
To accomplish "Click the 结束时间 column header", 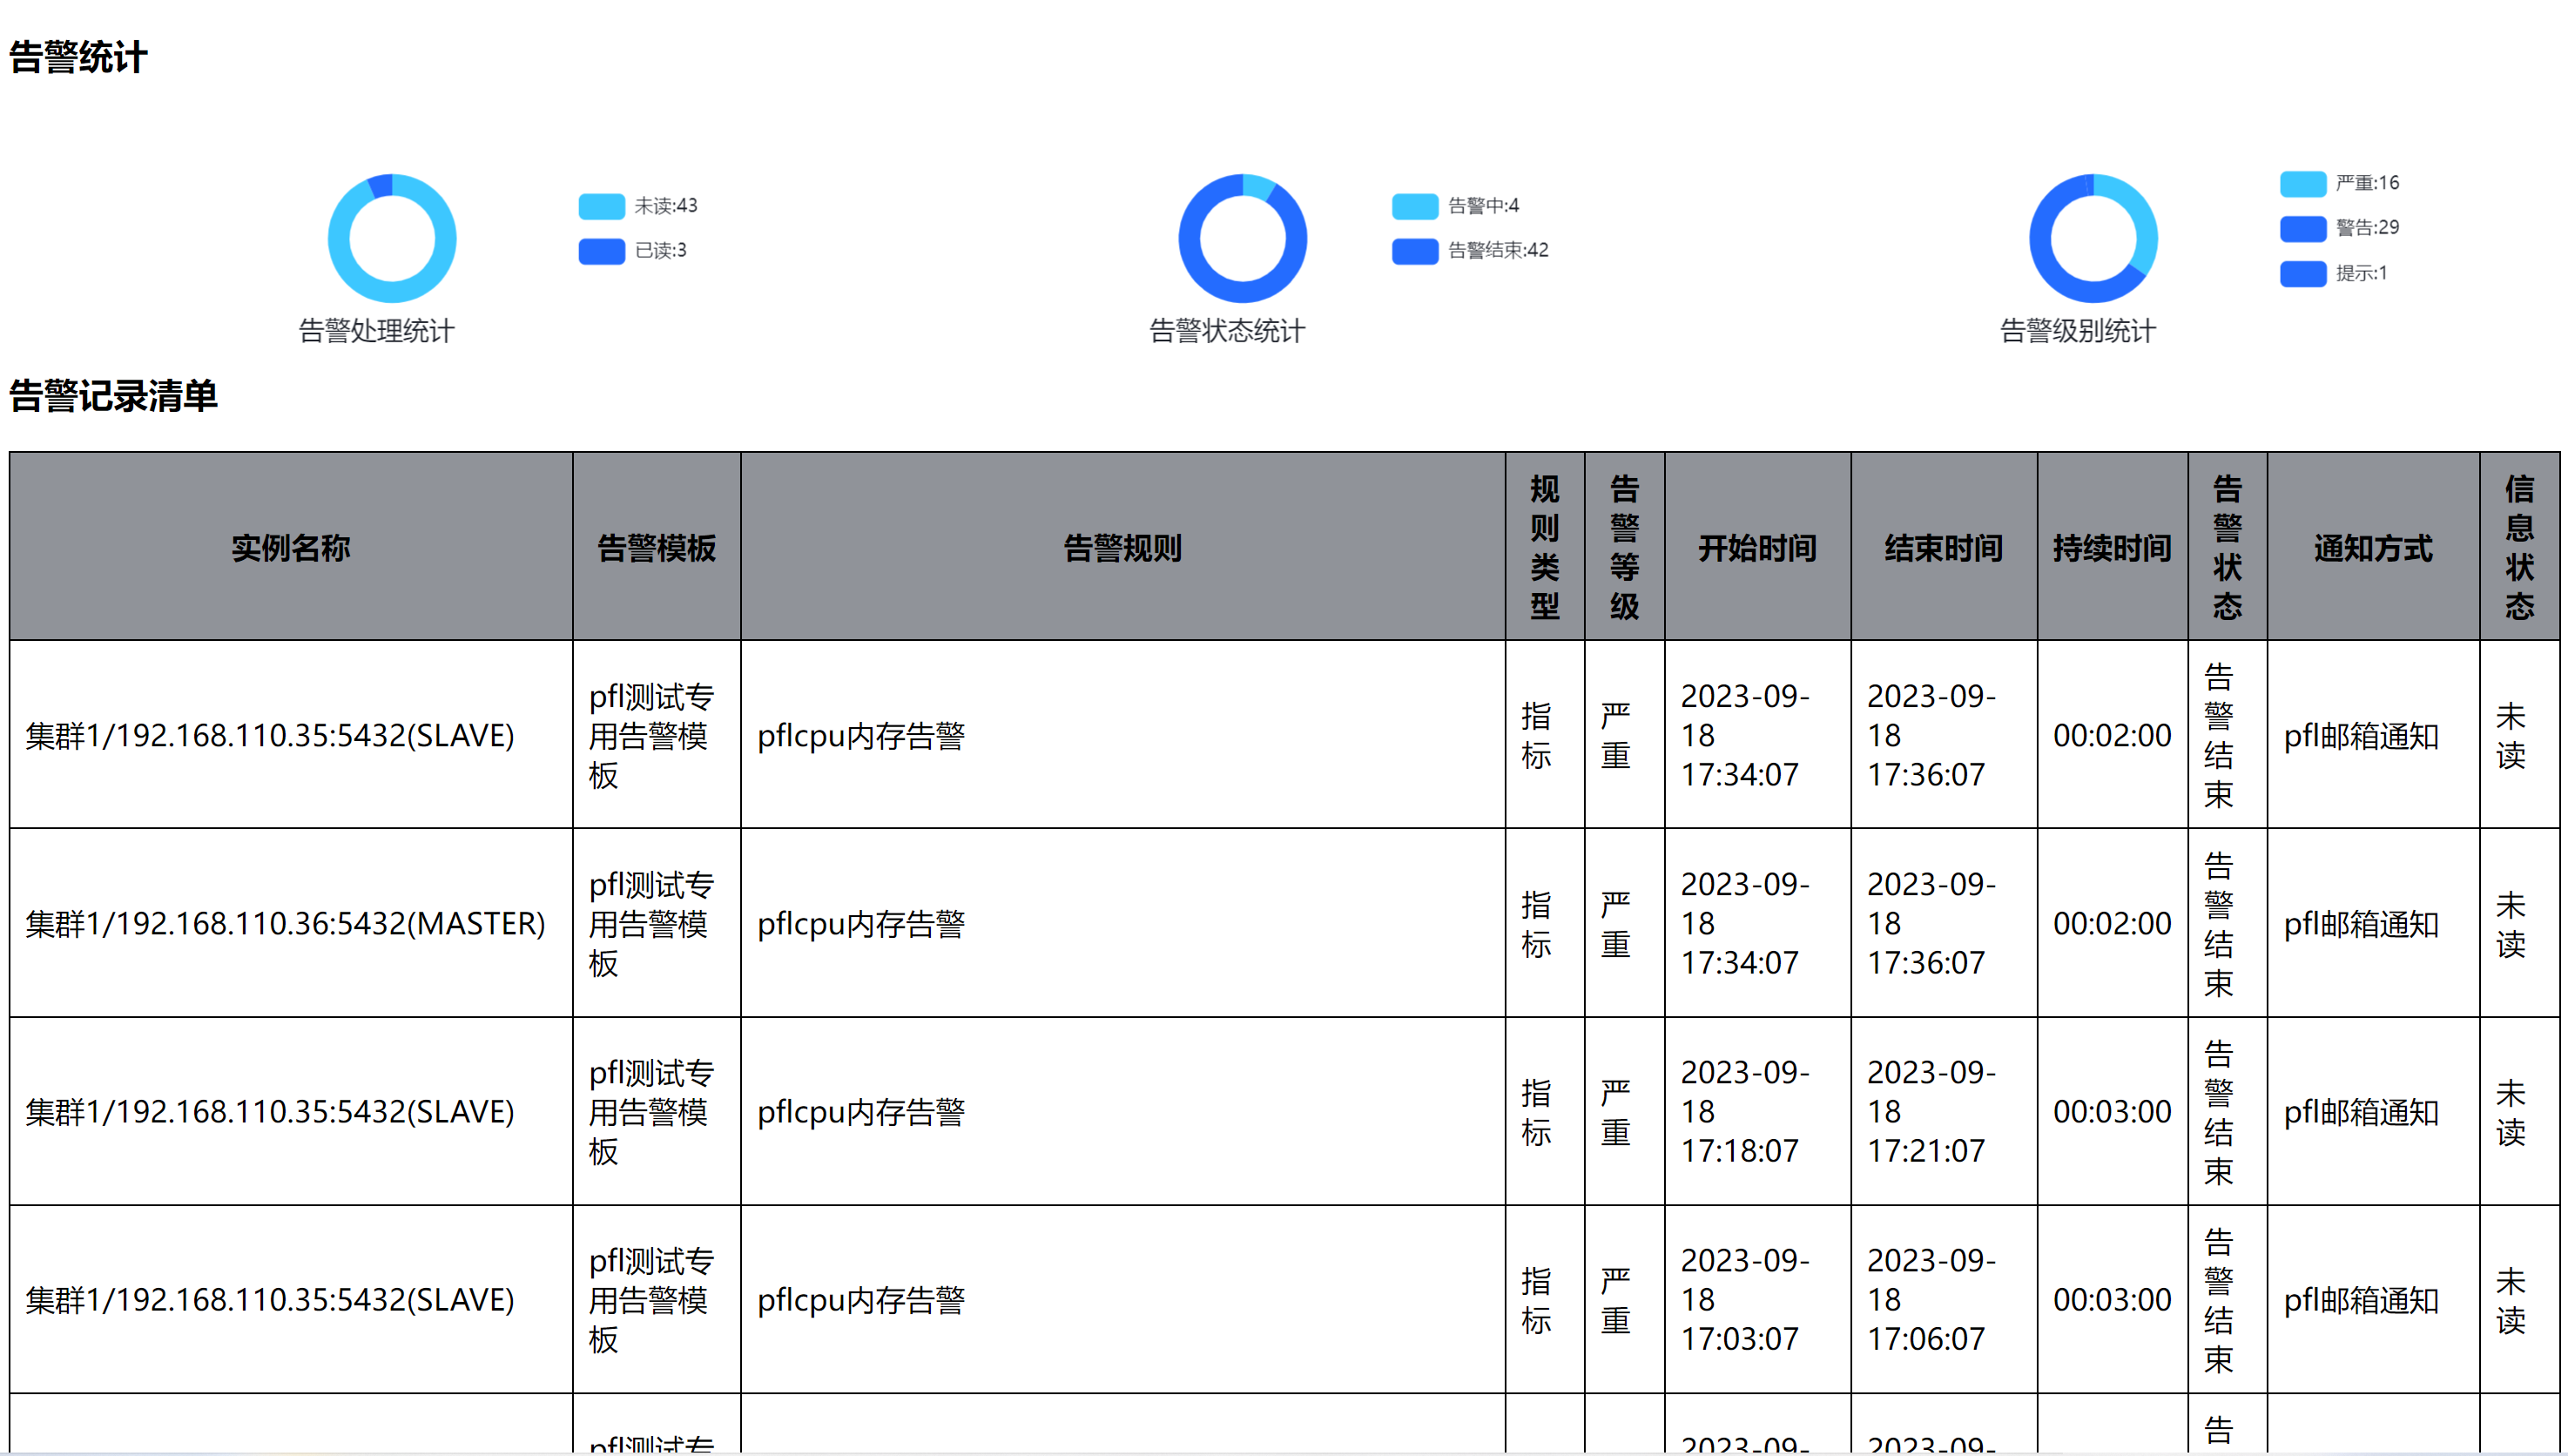I will click(x=1943, y=547).
